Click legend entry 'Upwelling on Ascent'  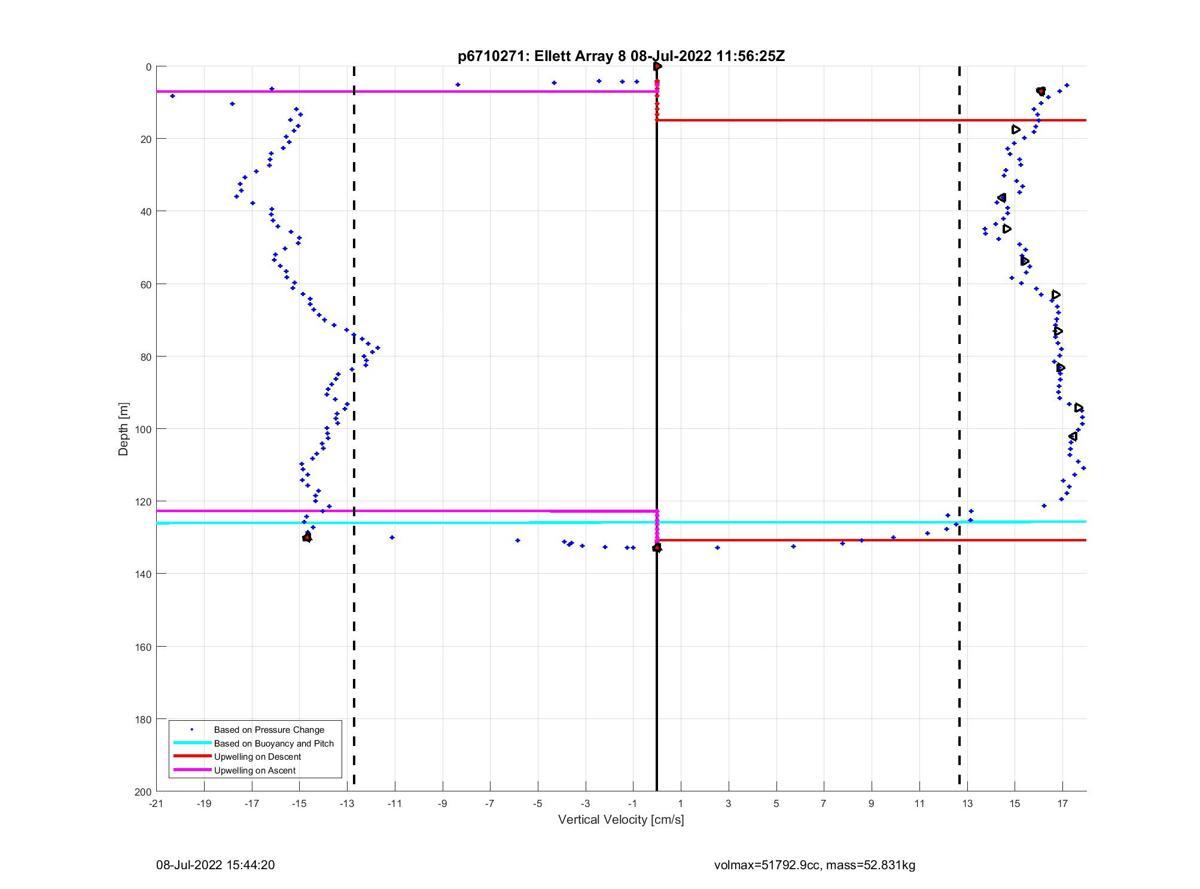(255, 771)
